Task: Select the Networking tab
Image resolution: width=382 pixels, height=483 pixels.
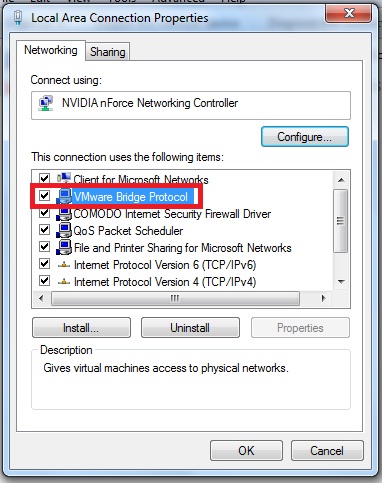Action: click(51, 50)
